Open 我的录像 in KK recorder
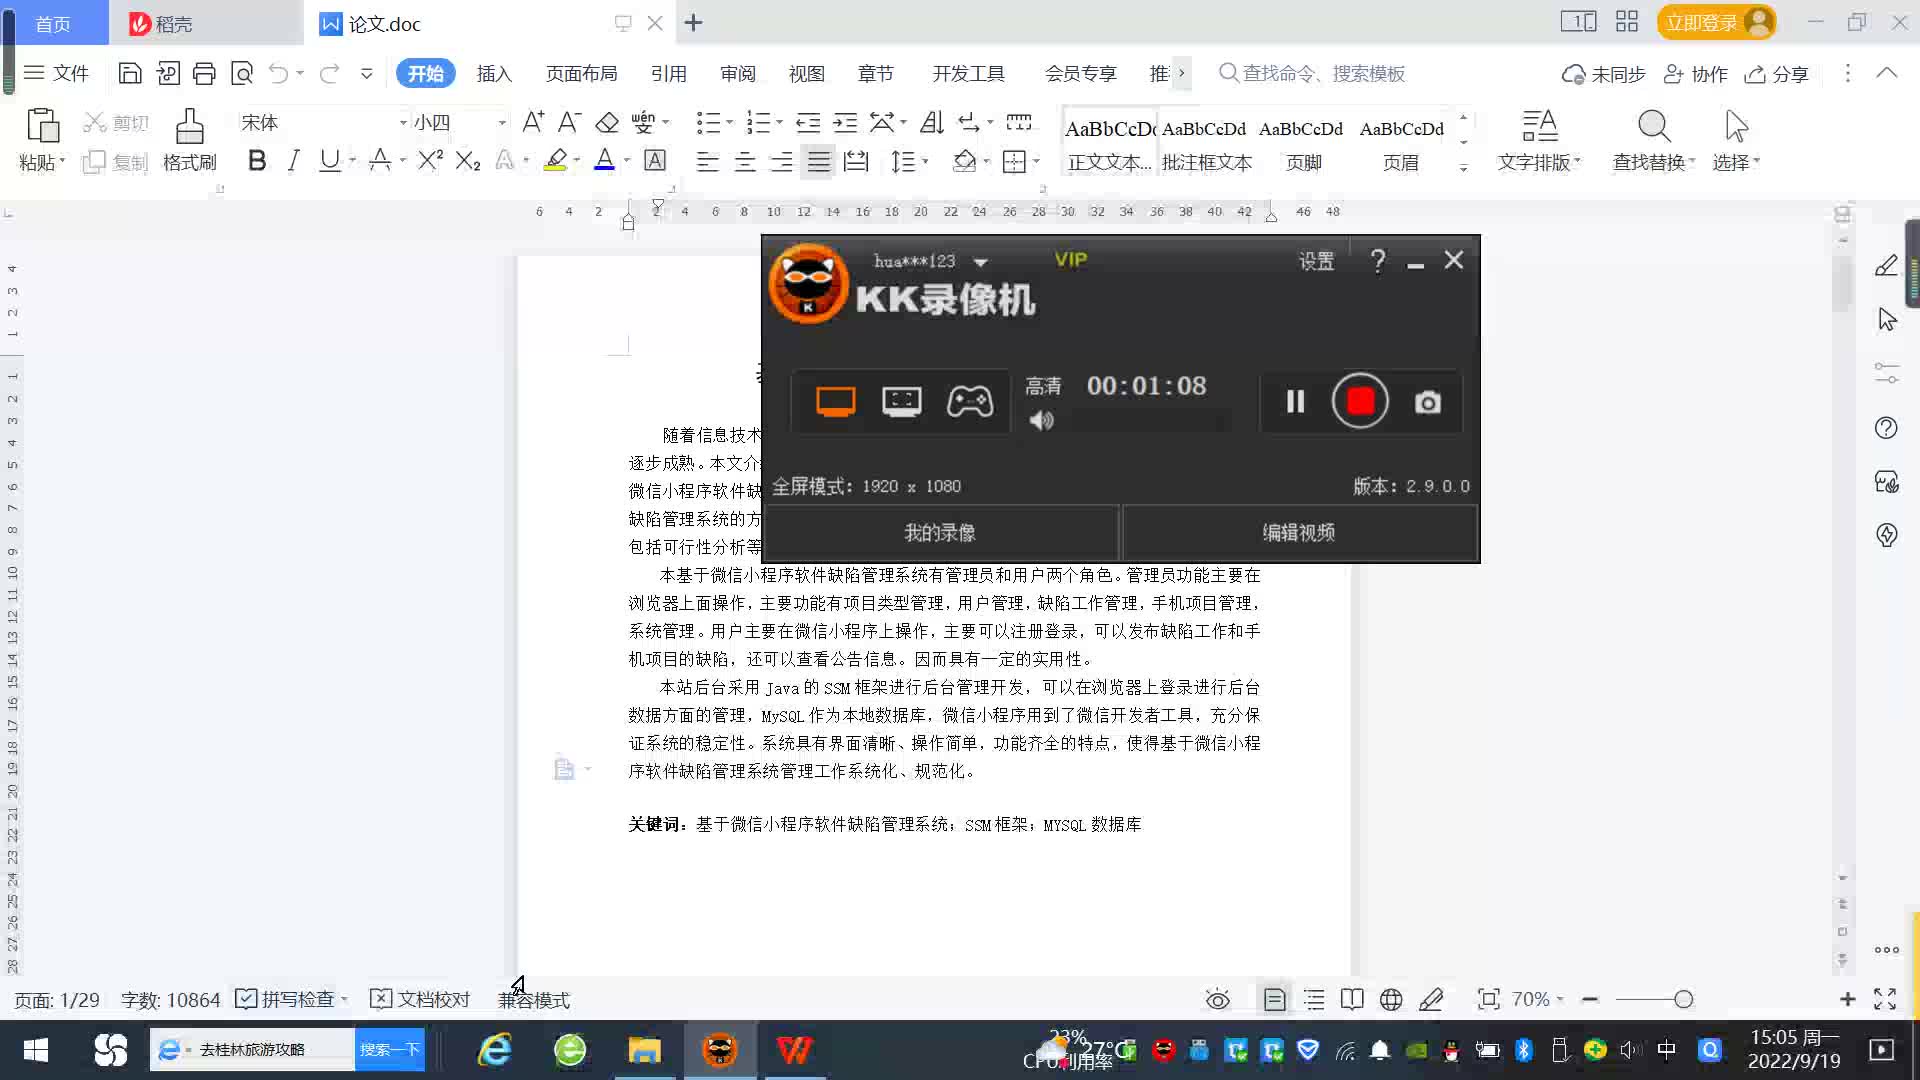The image size is (1920, 1080). pyautogui.click(x=939, y=533)
